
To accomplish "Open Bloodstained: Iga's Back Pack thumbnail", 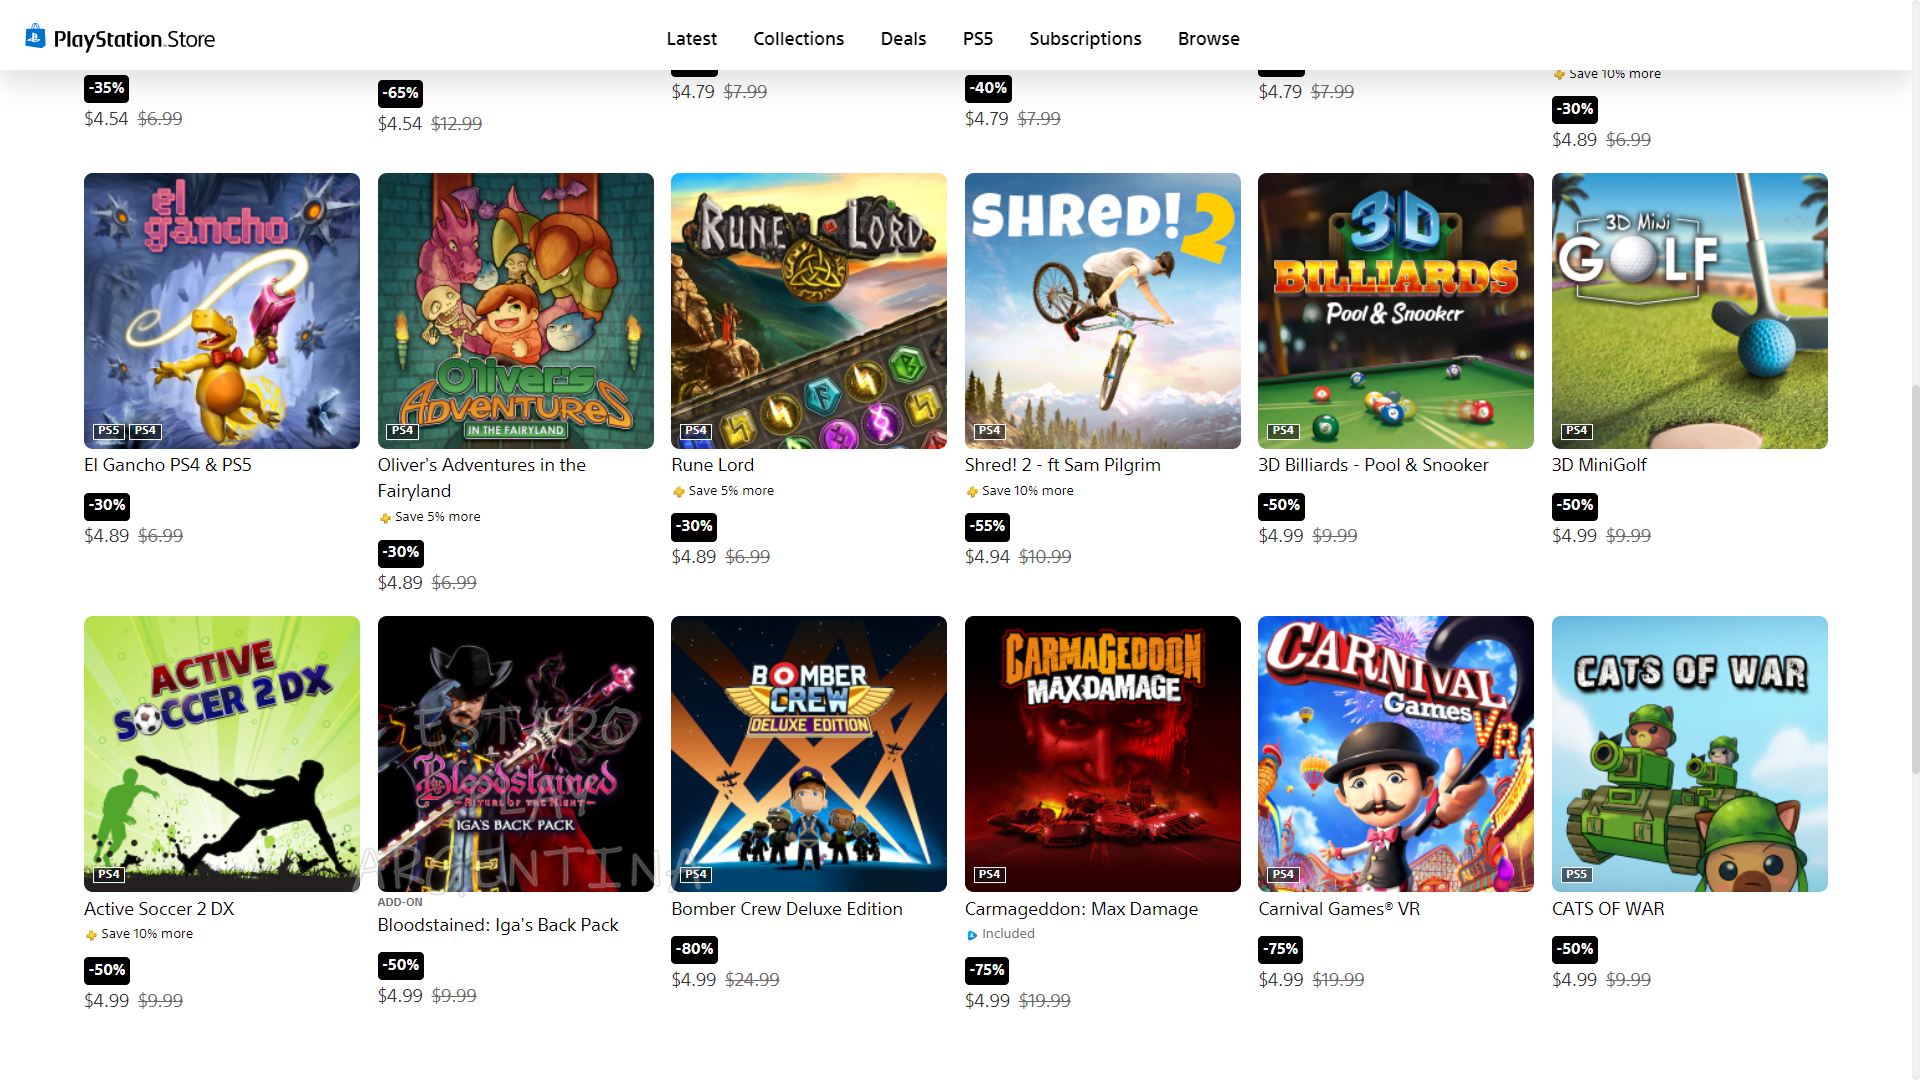I will click(x=516, y=754).
